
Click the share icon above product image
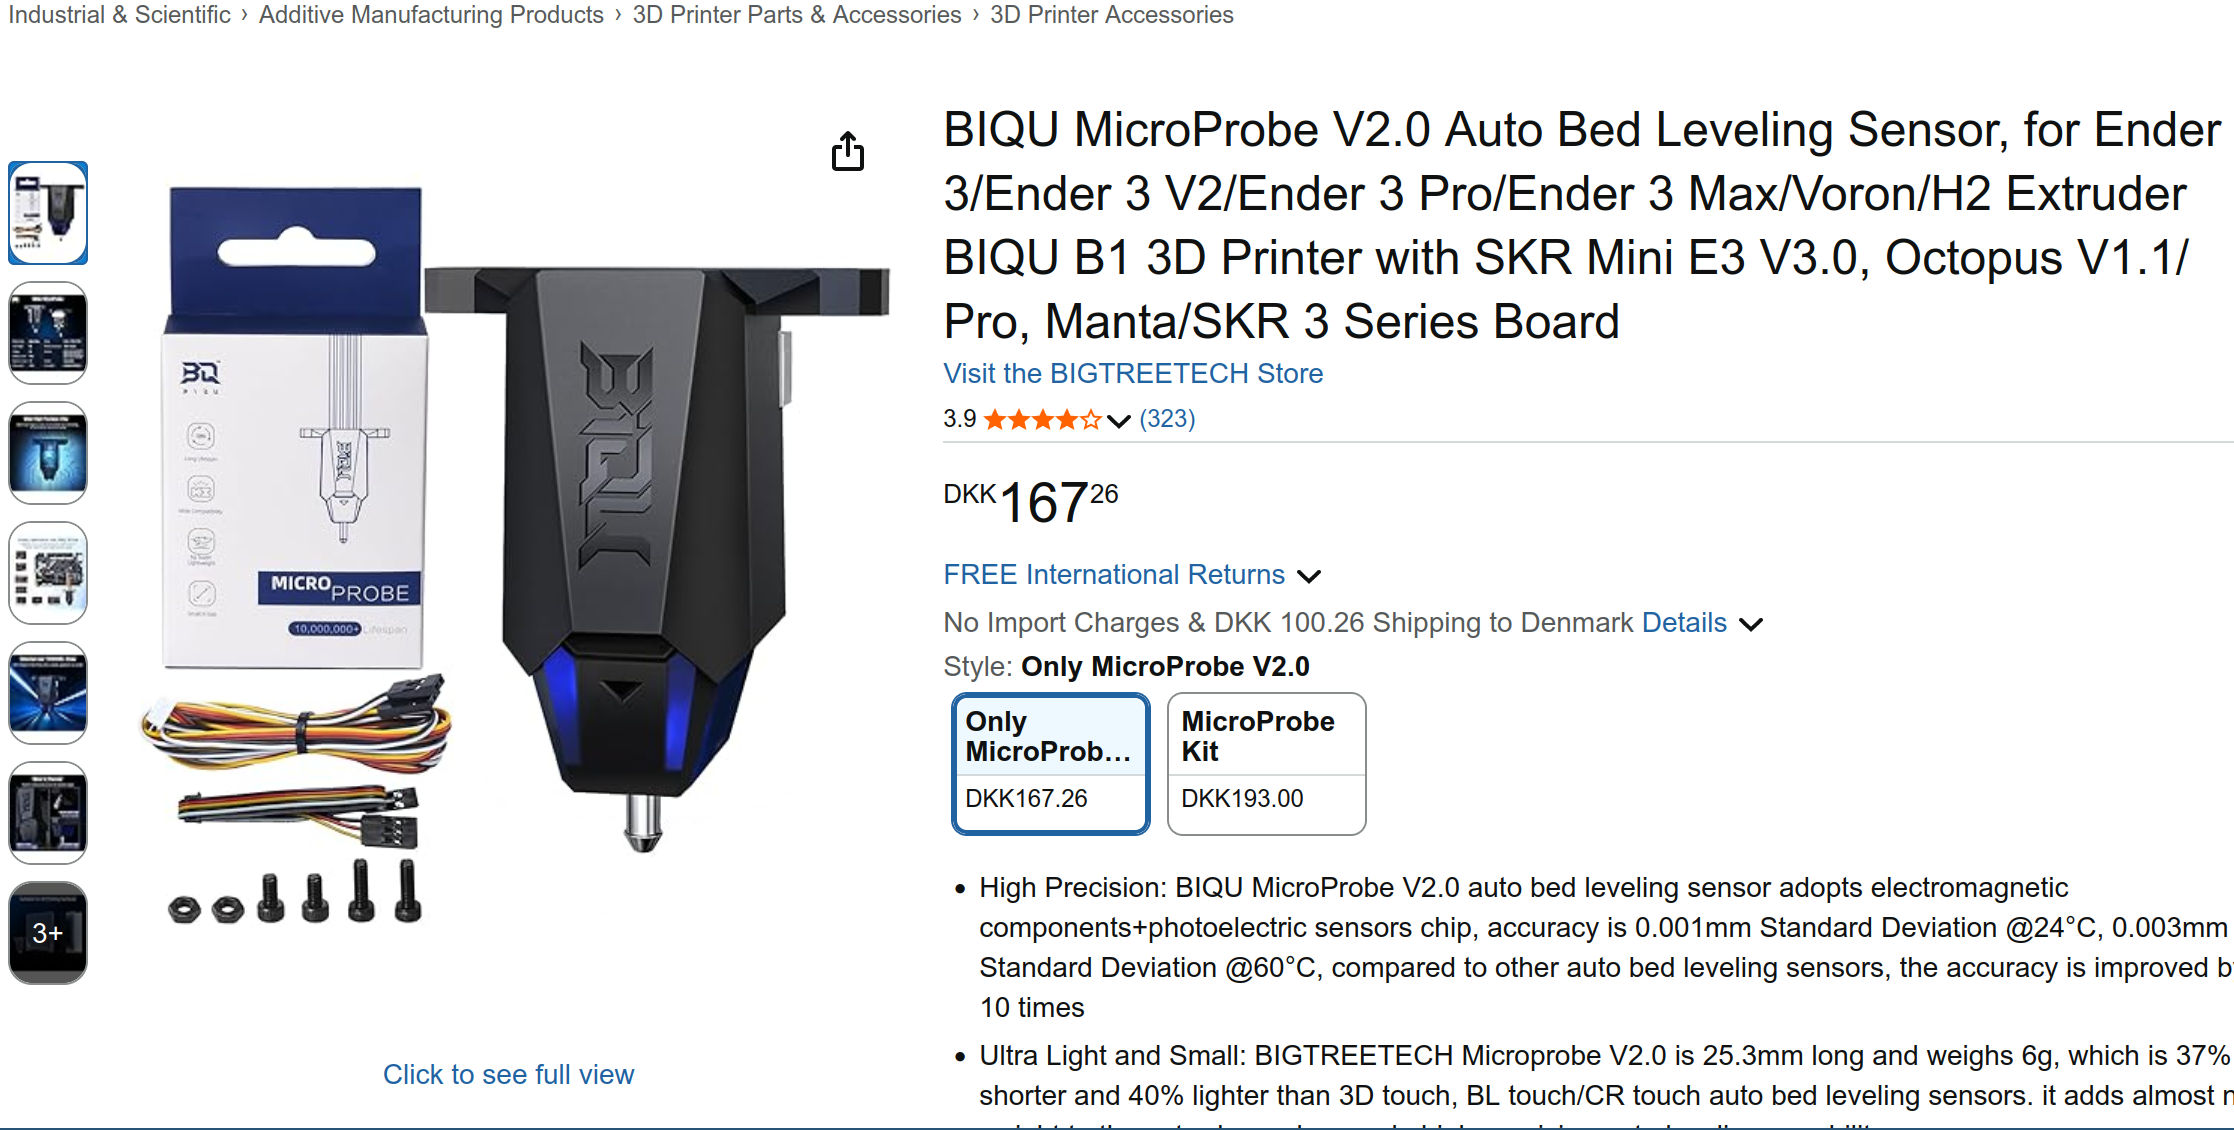pos(847,152)
